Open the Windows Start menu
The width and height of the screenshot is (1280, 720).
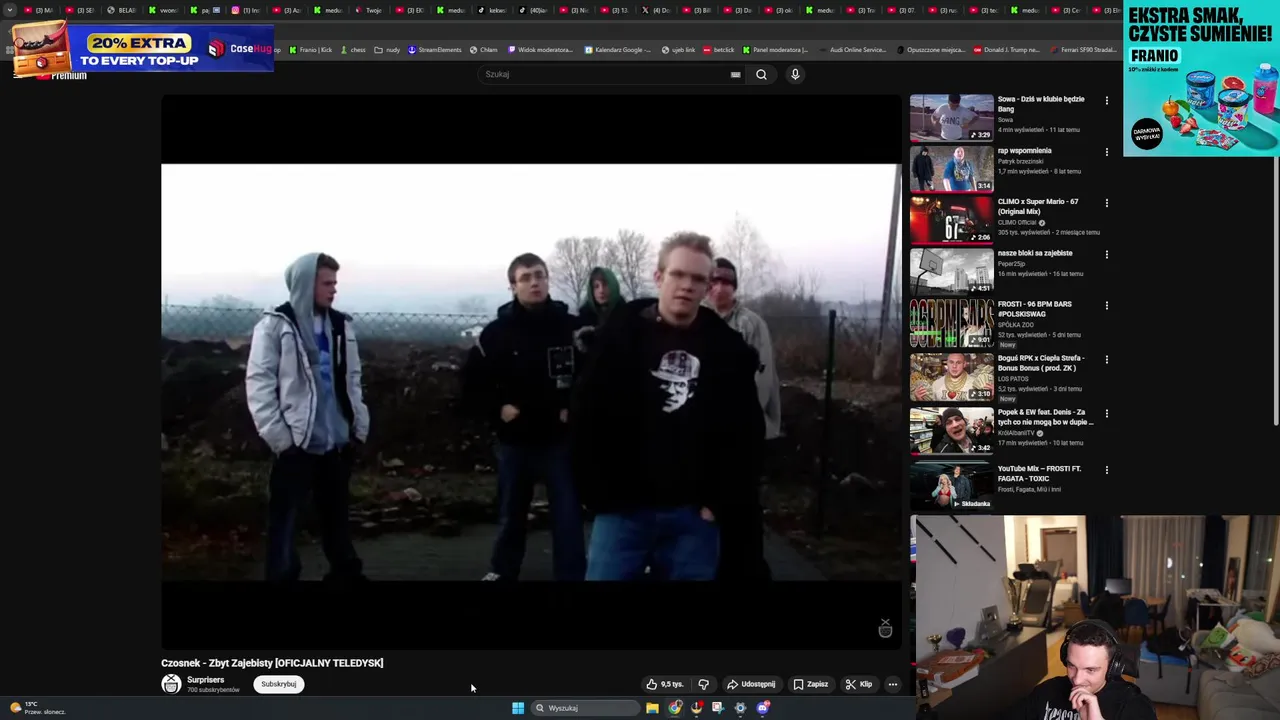(x=518, y=708)
